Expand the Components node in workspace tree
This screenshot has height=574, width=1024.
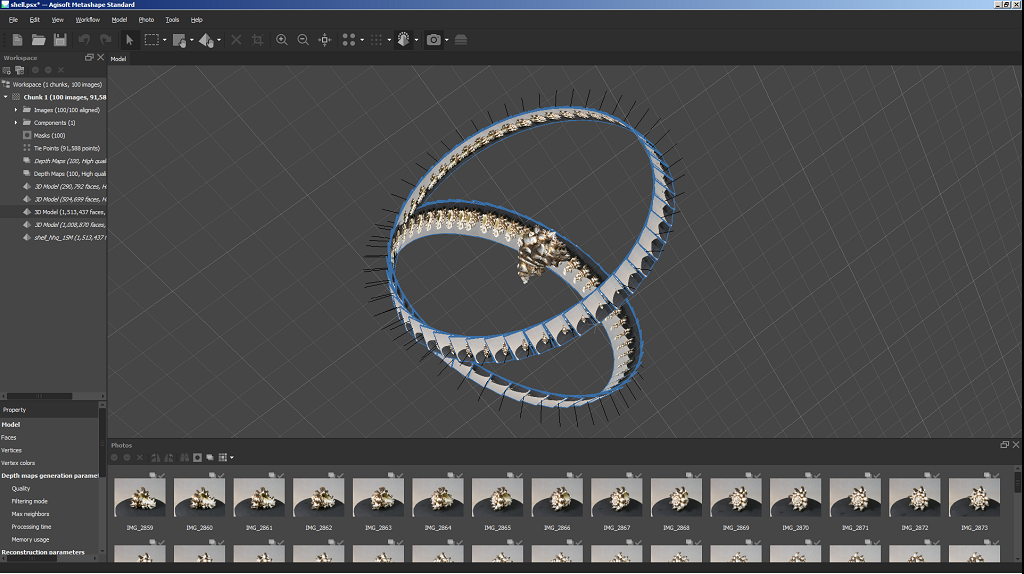pyautogui.click(x=16, y=122)
